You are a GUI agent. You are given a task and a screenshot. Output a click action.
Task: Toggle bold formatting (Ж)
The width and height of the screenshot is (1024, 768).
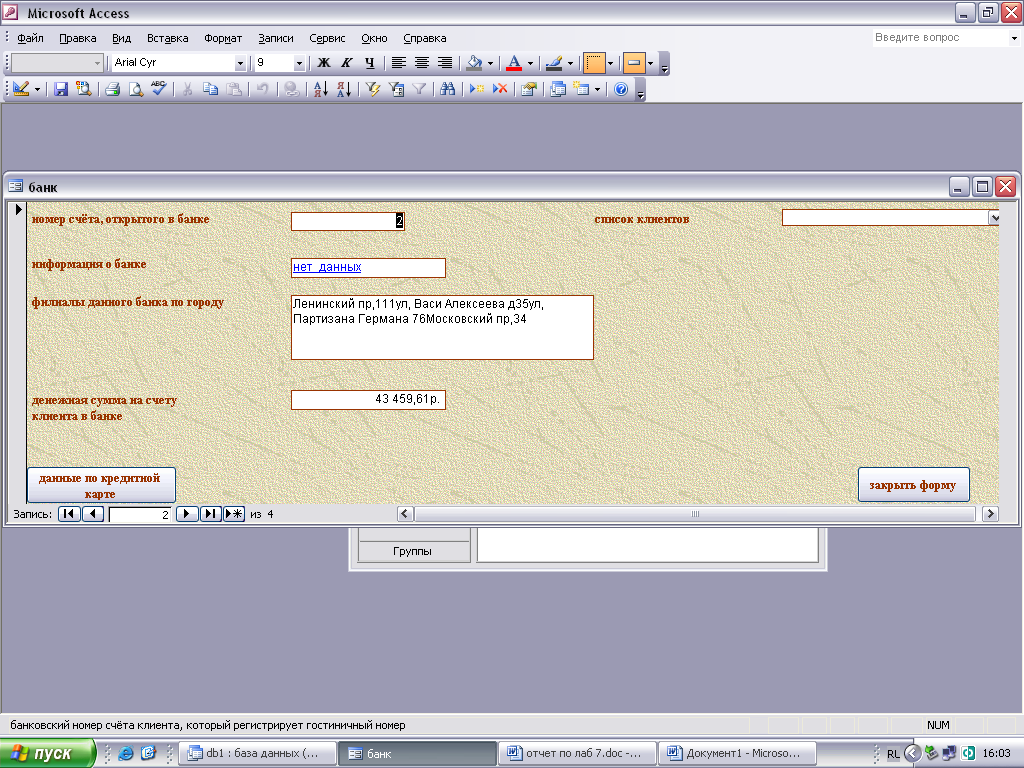(x=323, y=63)
